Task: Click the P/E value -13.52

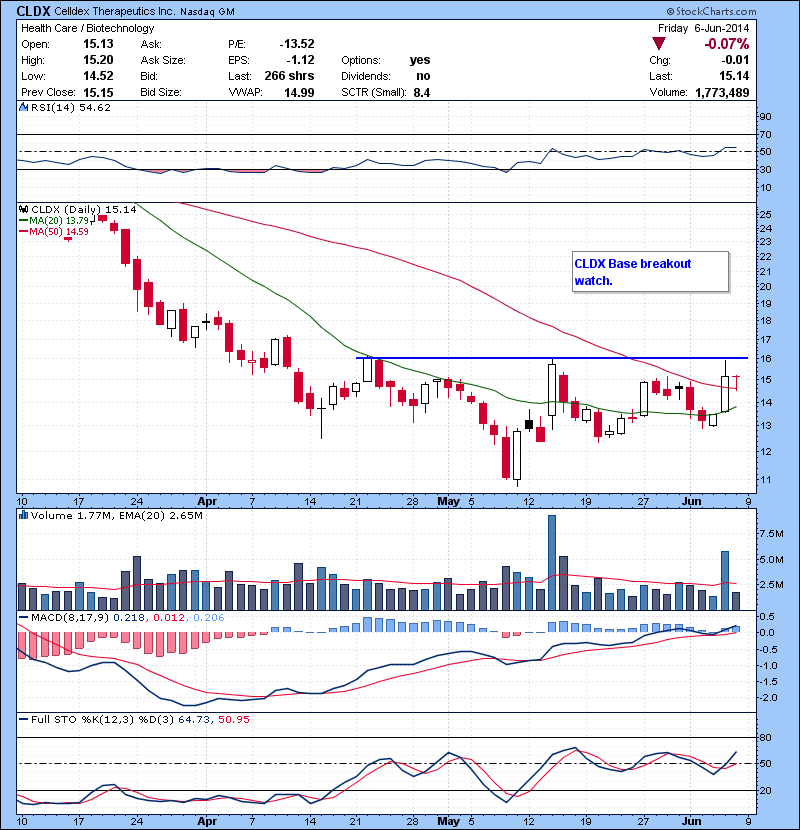Action: (297, 44)
